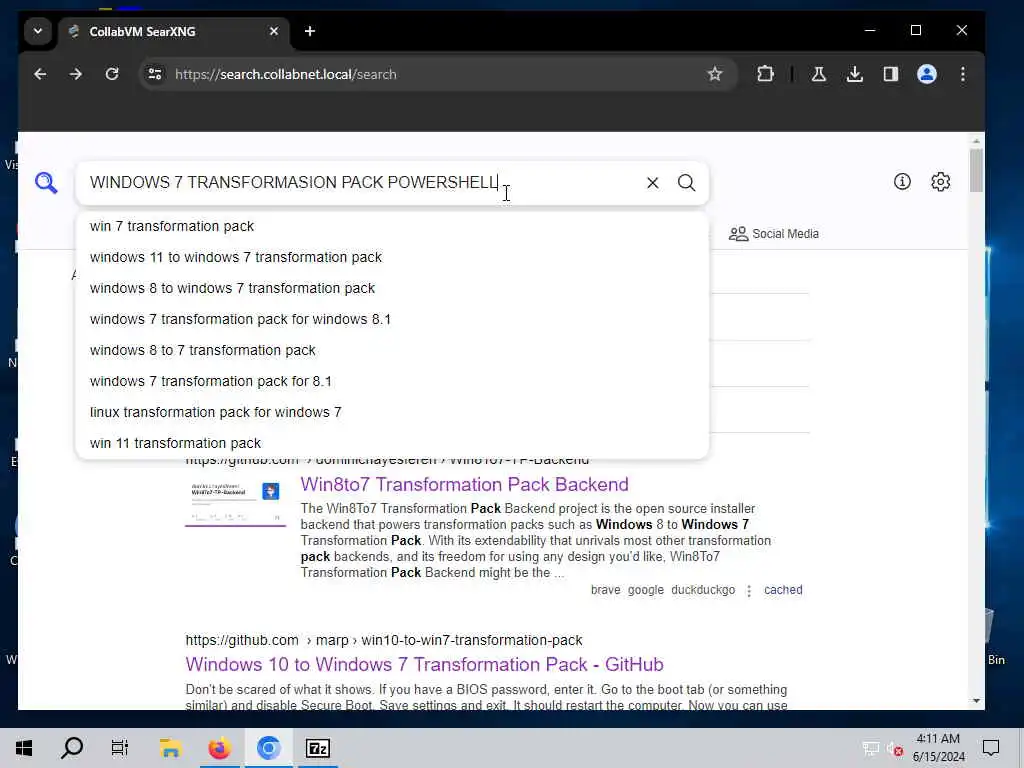Clear the search query with the X icon
This screenshot has width=1024, height=768.
coord(652,183)
